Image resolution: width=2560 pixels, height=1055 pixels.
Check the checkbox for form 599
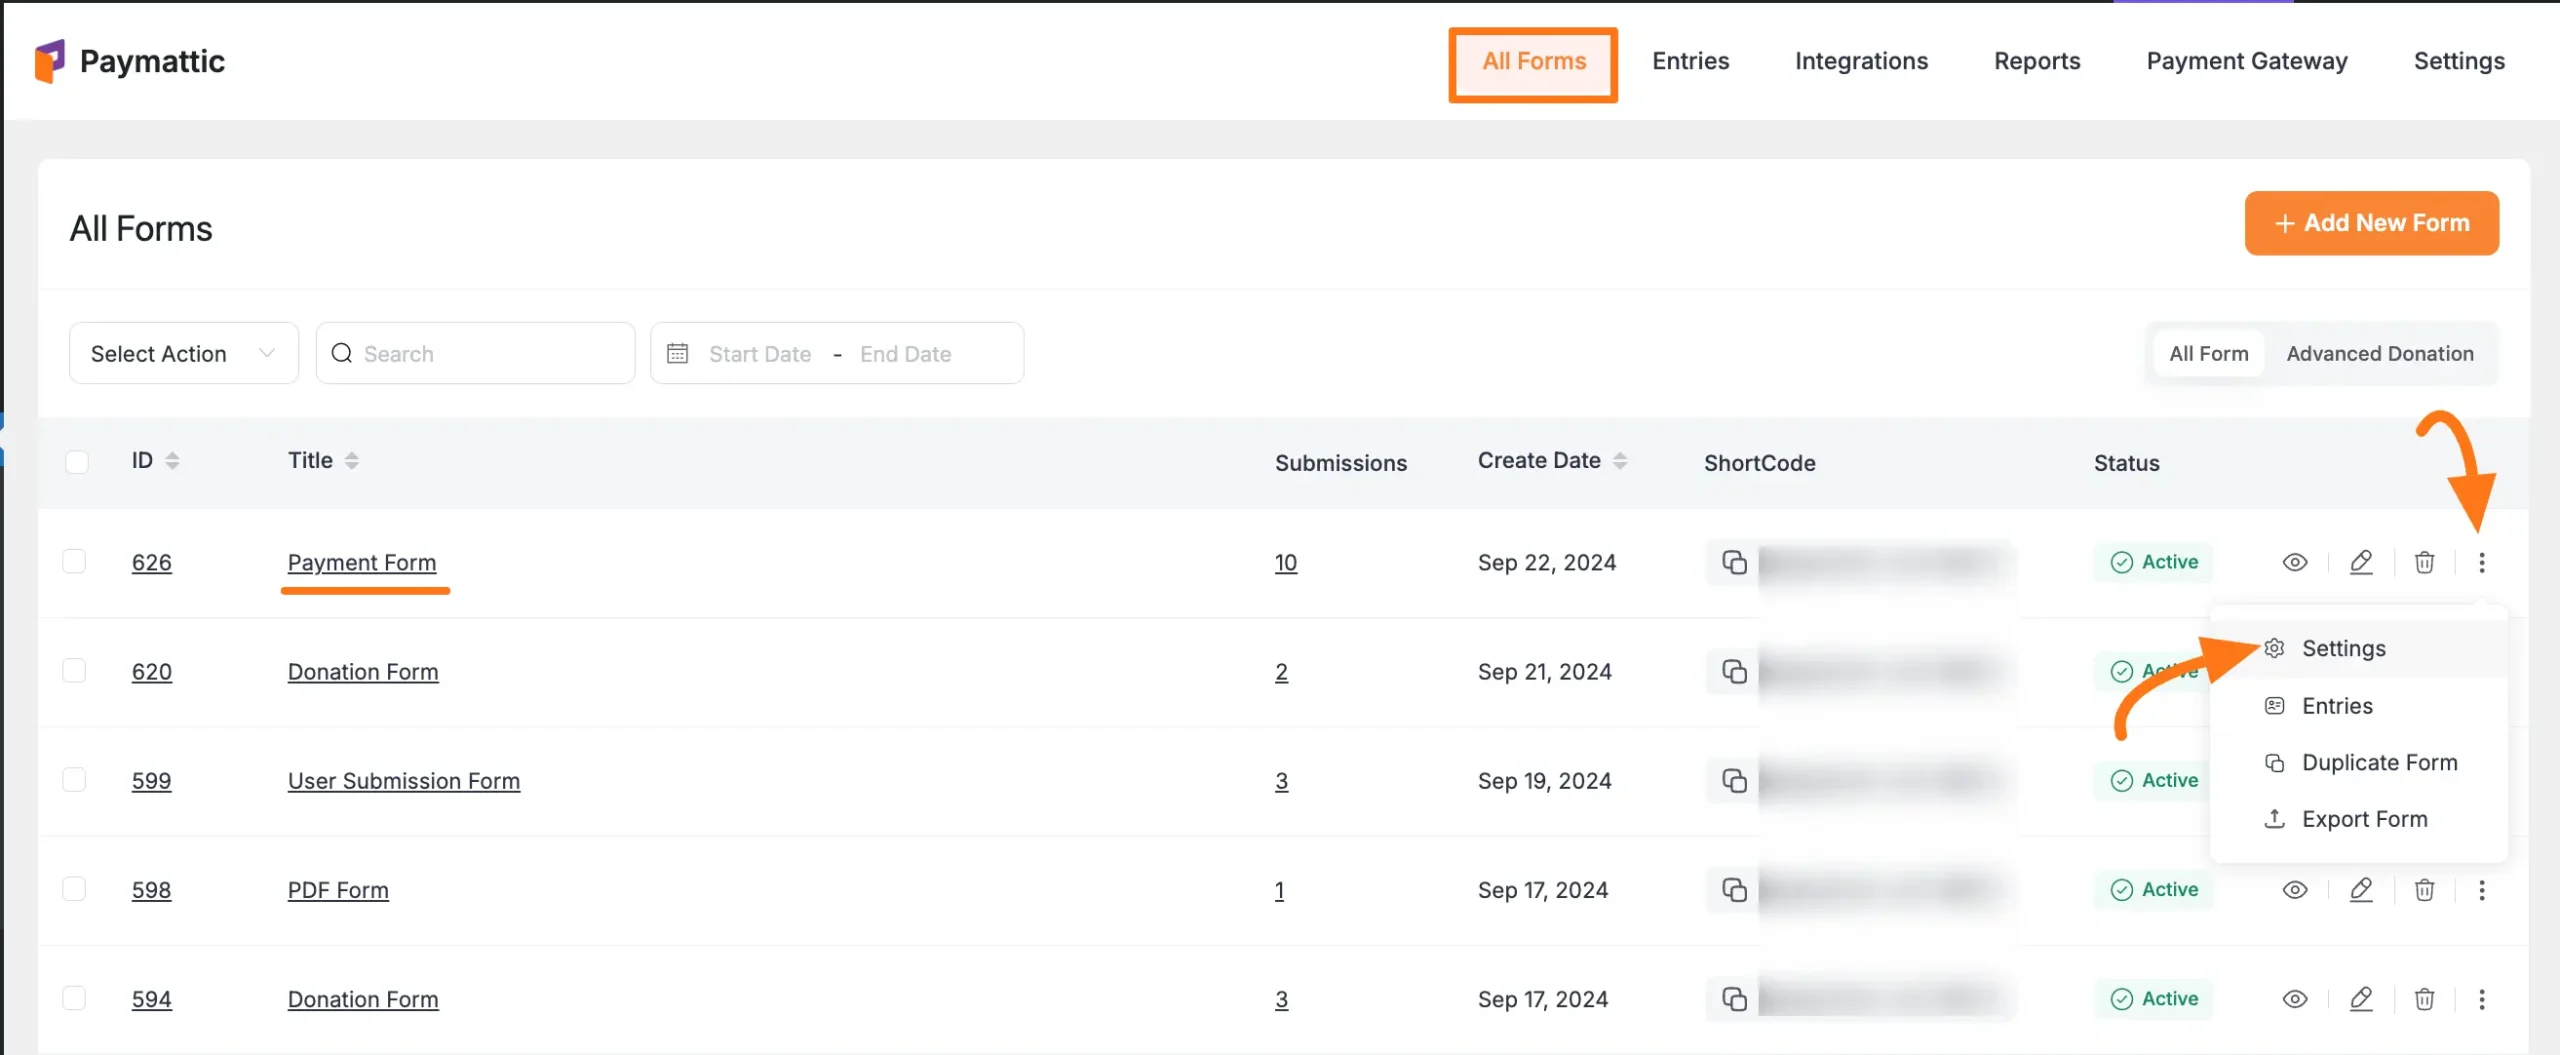click(75, 780)
